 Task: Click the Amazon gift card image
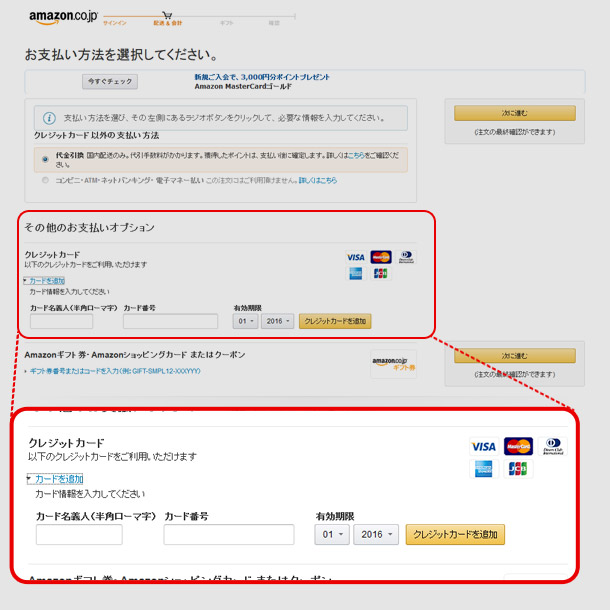coord(393,364)
